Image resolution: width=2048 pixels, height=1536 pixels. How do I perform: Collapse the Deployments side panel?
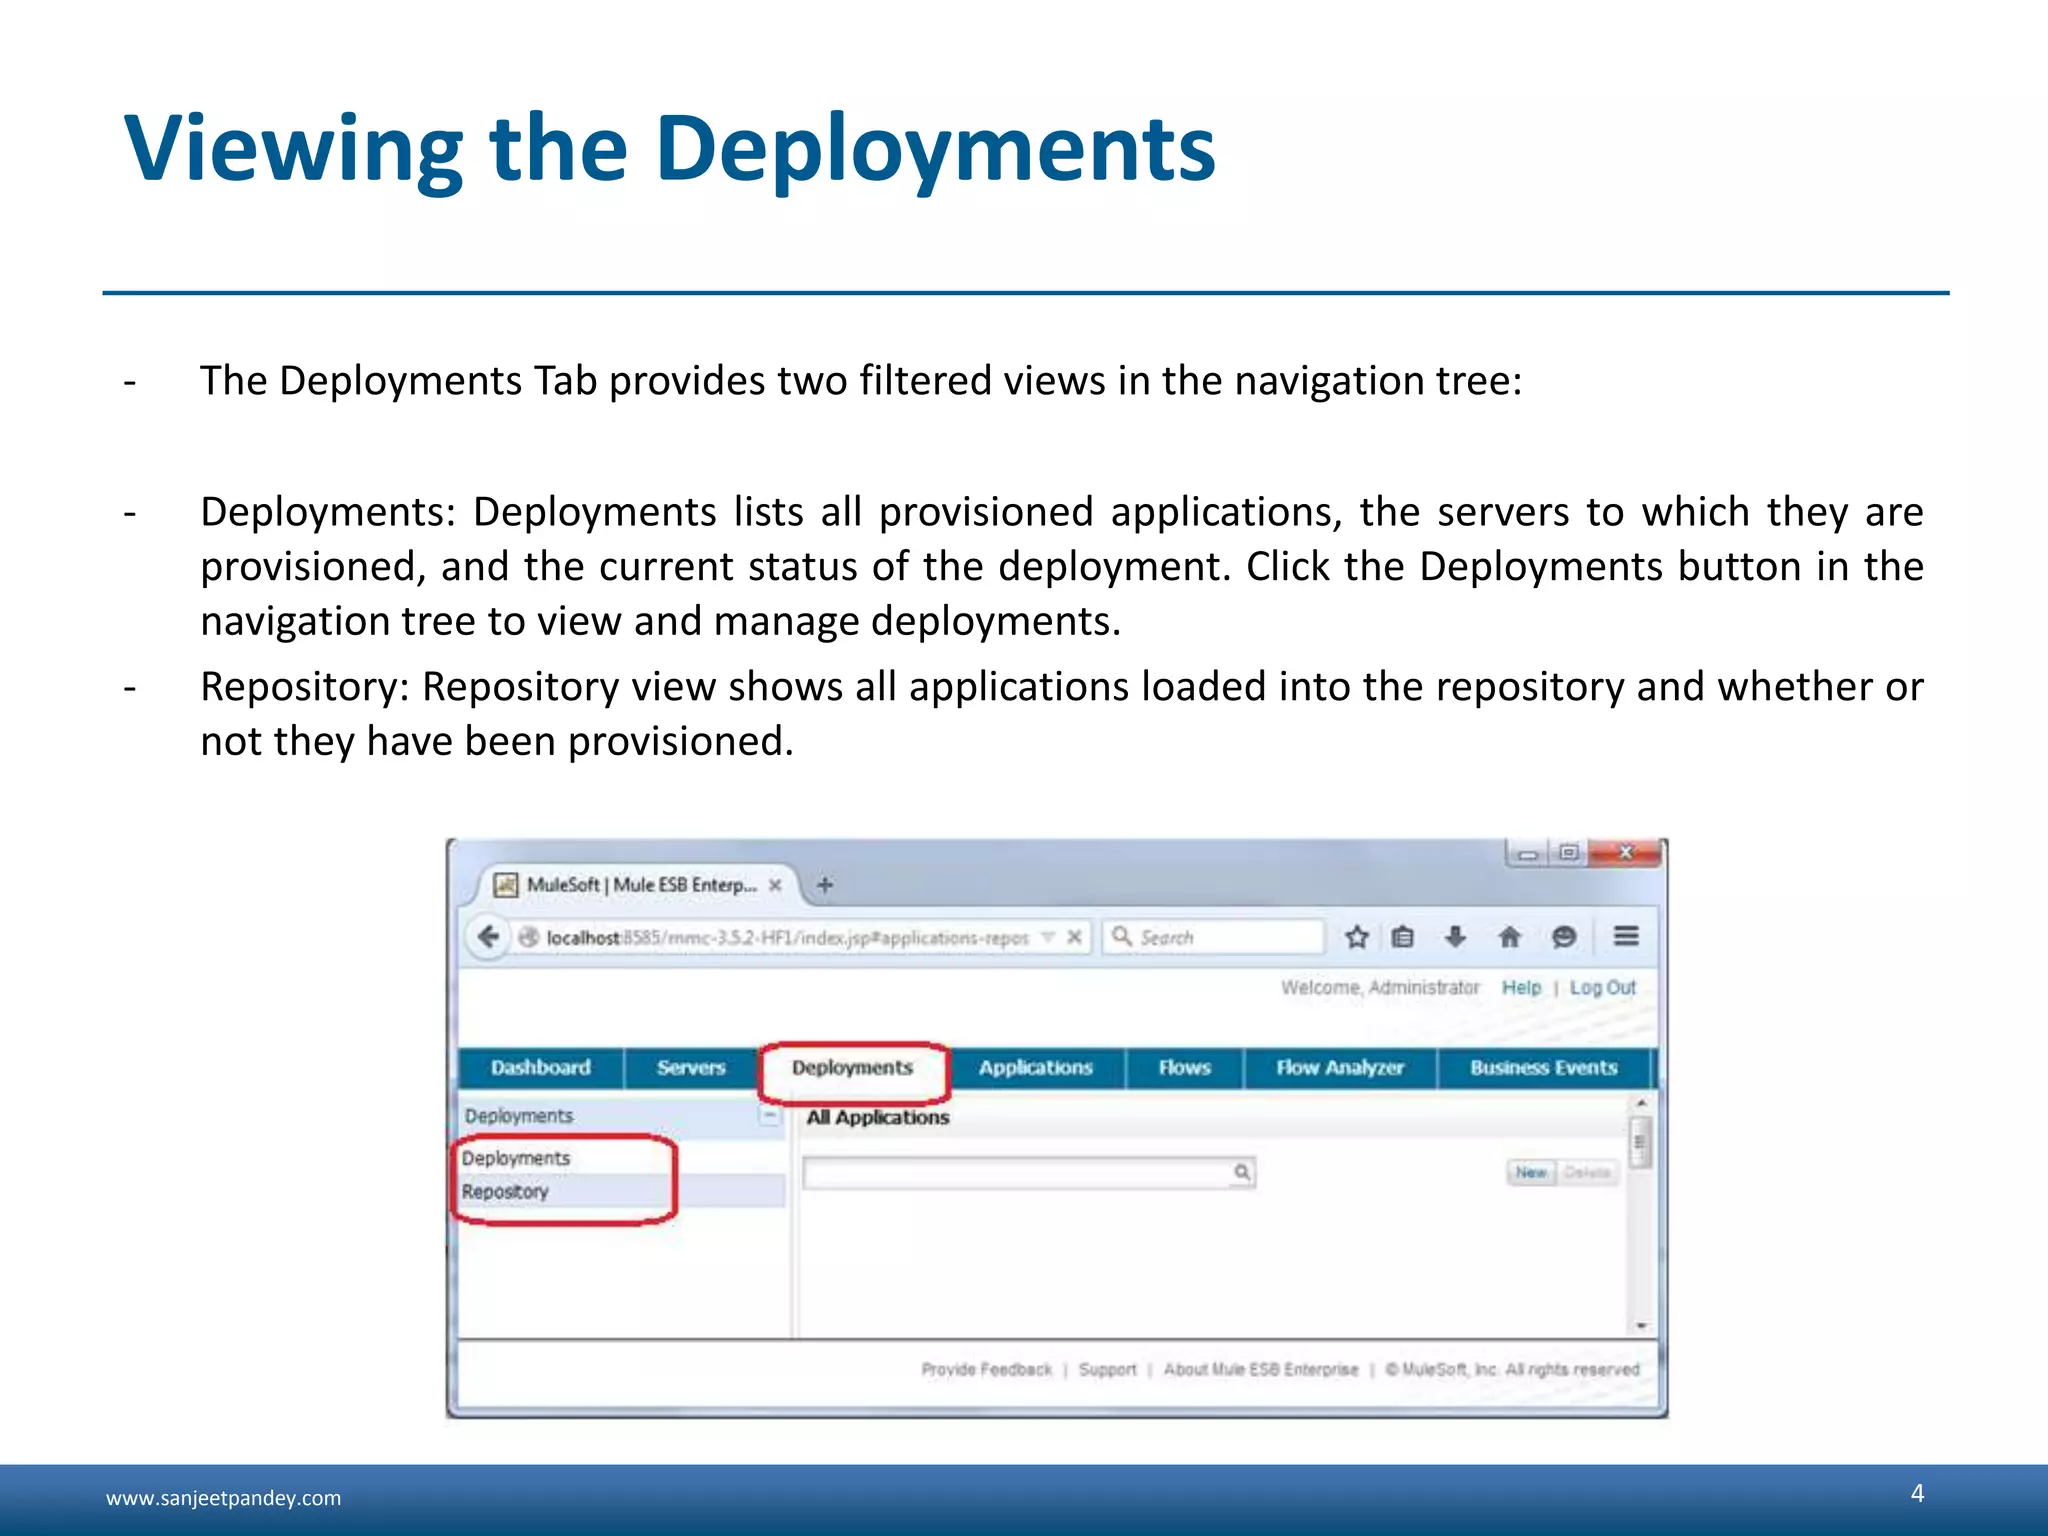(769, 1115)
